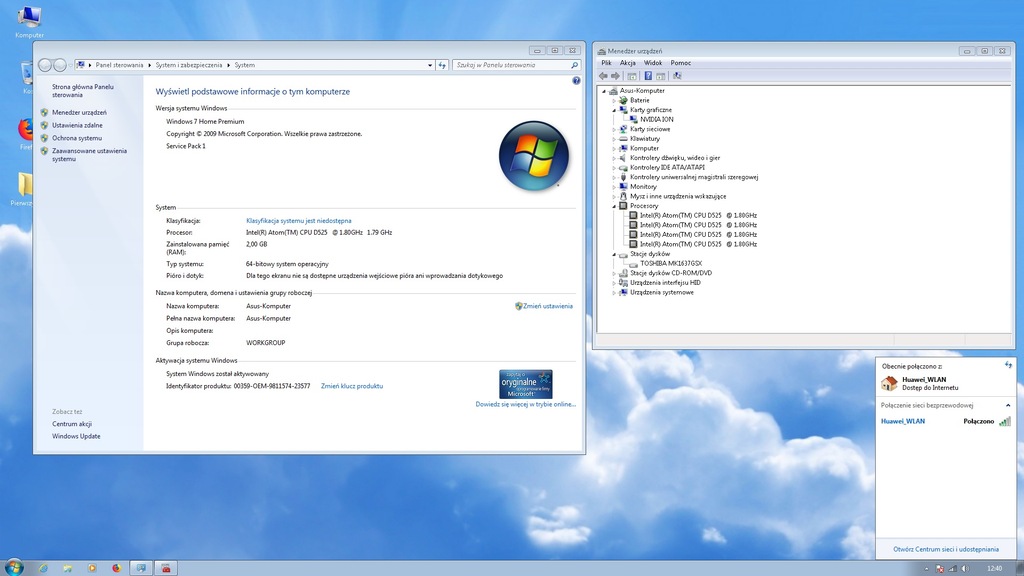Click the Action Center flag icon in tray

[940, 569]
